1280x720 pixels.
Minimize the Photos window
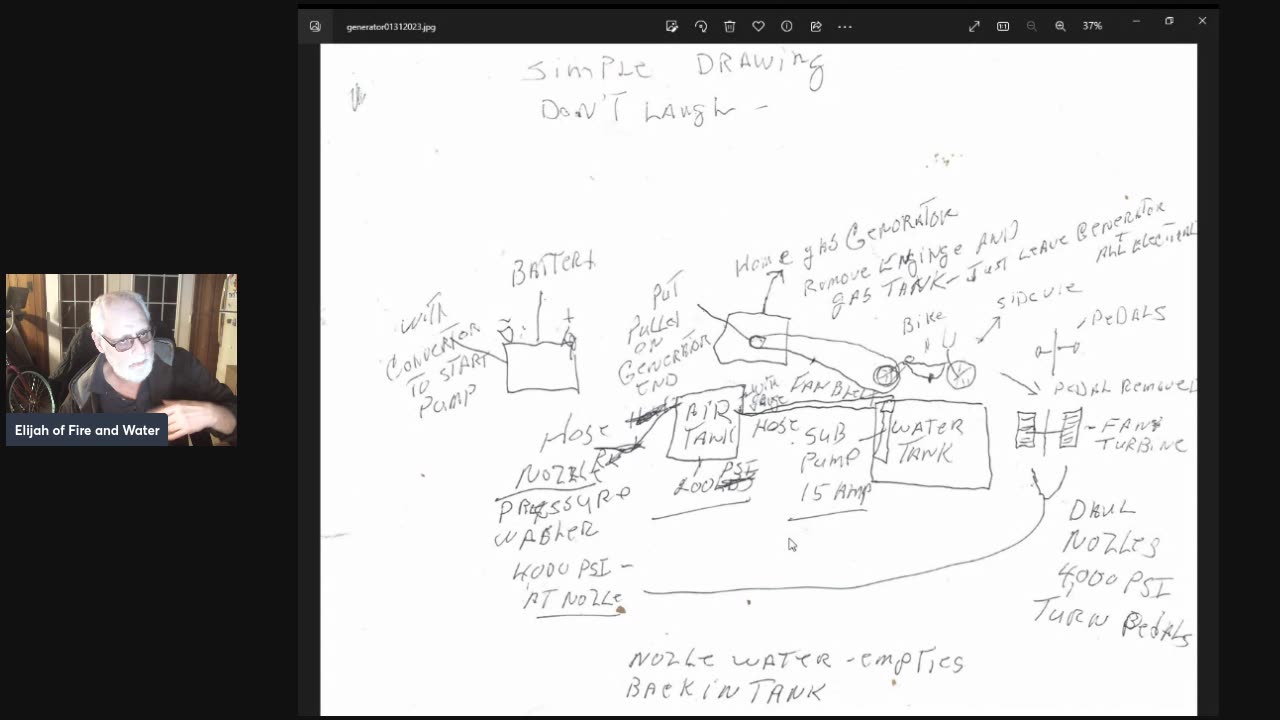coord(1136,21)
